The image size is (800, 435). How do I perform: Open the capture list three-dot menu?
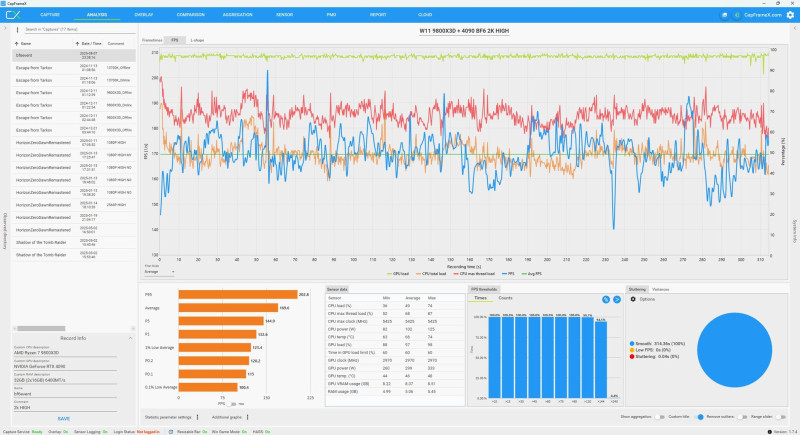tap(17, 30)
